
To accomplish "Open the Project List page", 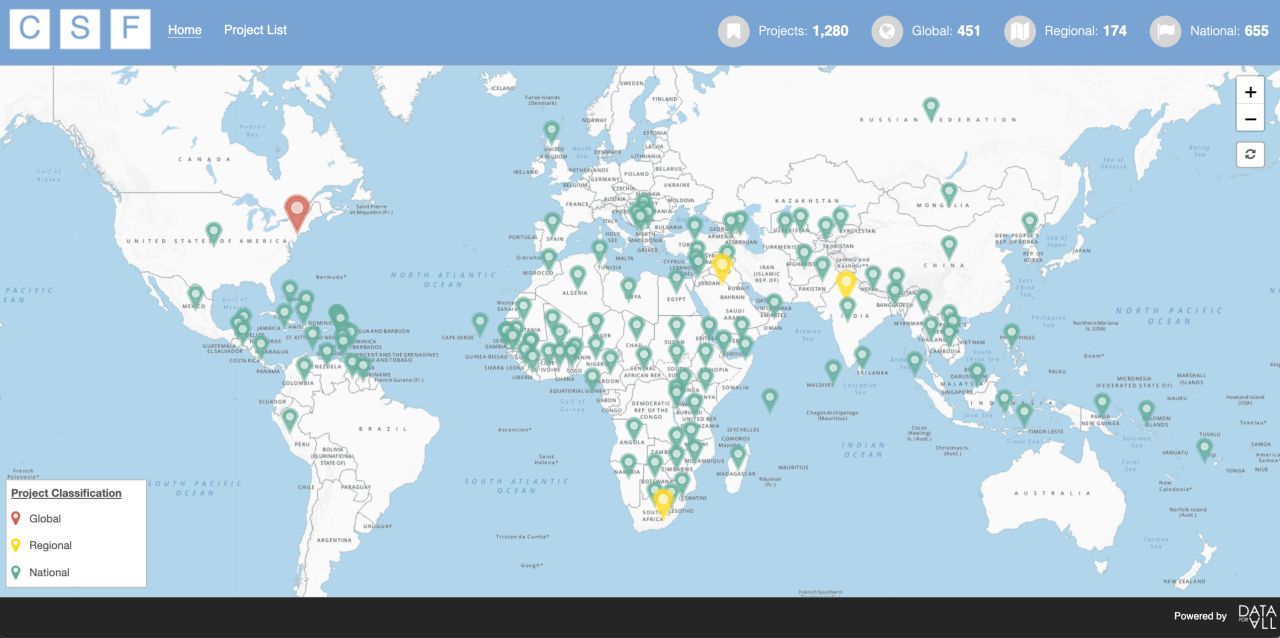I will point(255,30).
